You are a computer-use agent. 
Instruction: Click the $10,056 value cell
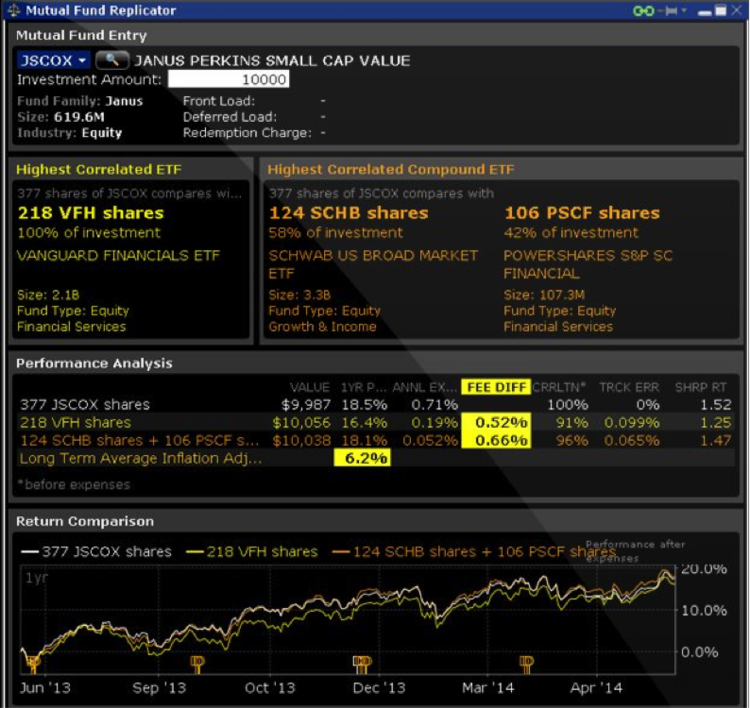pyautogui.click(x=301, y=422)
